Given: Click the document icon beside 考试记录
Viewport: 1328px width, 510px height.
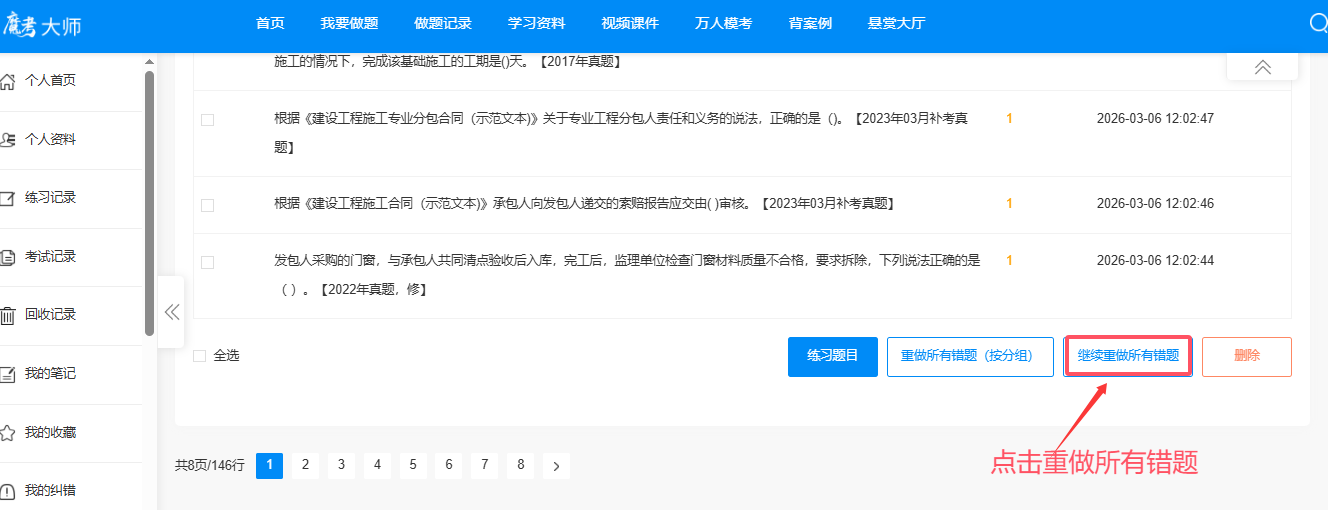Looking at the screenshot, I should (7, 256).
